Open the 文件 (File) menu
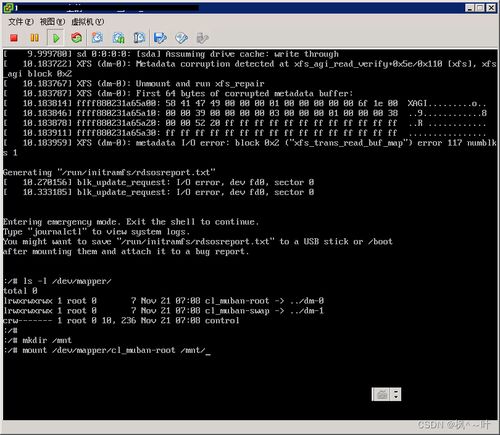 tap(21, 22)
